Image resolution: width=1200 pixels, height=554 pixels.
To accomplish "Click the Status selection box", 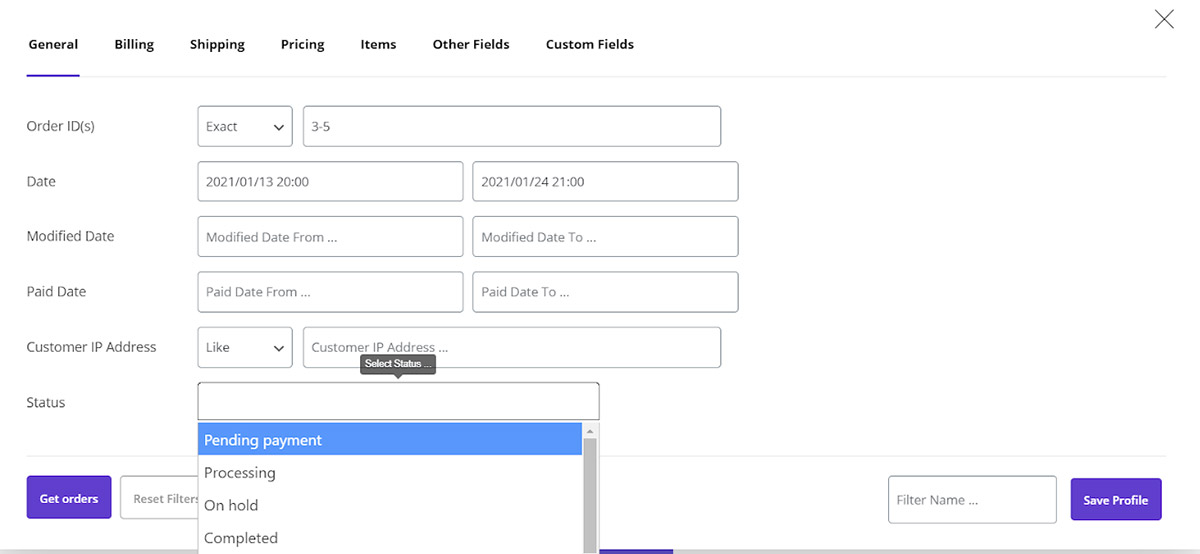I will (x=398, y=402).
